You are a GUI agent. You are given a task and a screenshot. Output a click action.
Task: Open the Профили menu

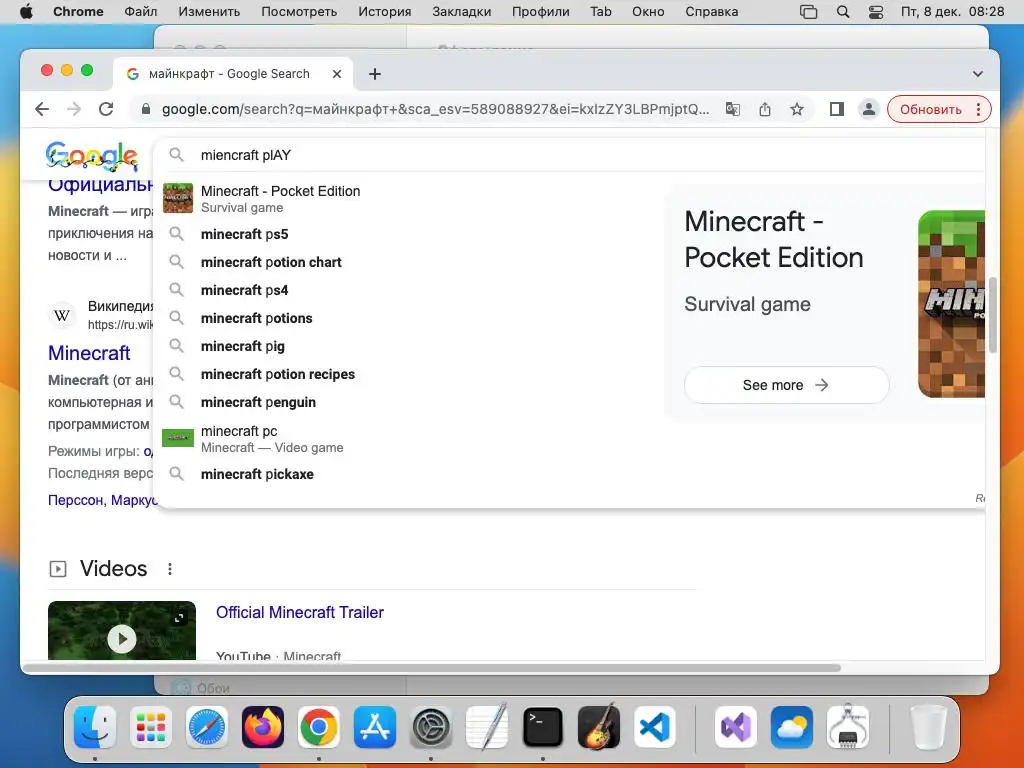(x=541, y=12)
